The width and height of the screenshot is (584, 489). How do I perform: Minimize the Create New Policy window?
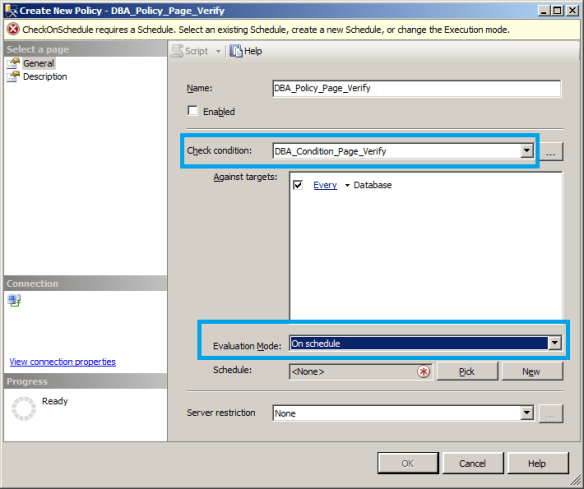[x=544, y=11]
